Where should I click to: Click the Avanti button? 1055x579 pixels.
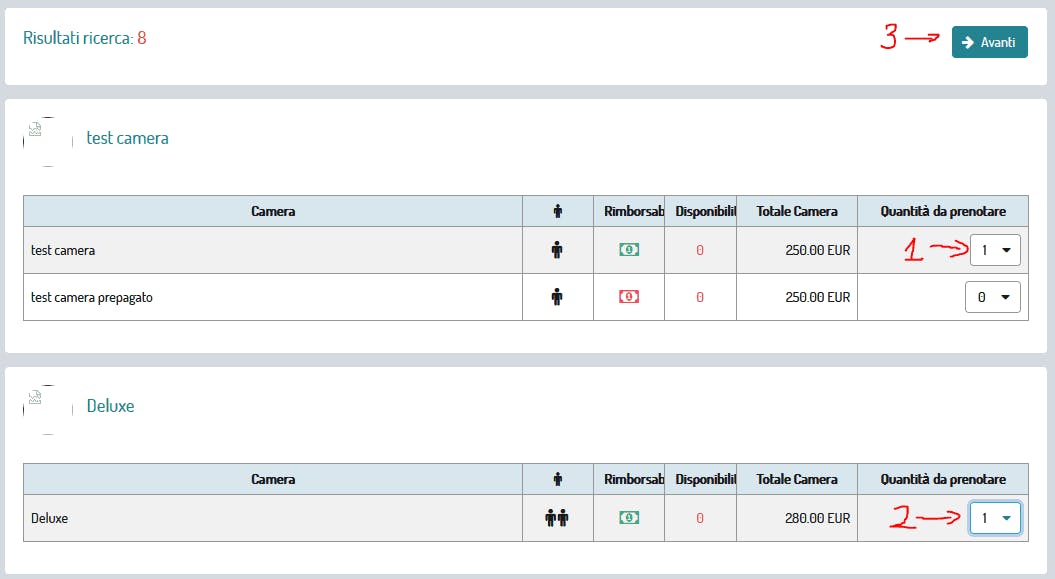click(x=989, y=42)
